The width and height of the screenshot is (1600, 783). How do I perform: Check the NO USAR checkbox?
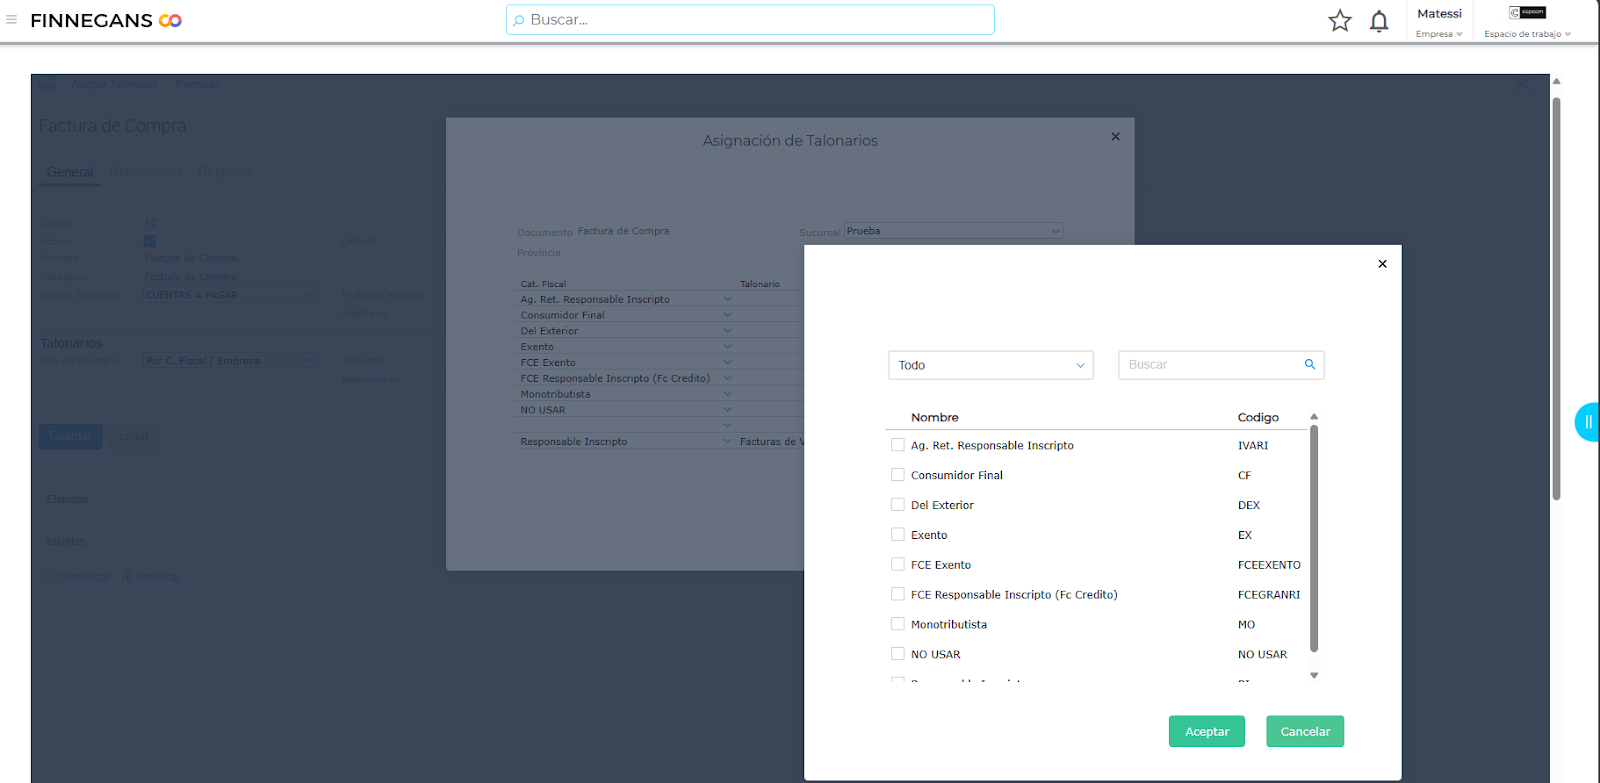pos(898,654)
